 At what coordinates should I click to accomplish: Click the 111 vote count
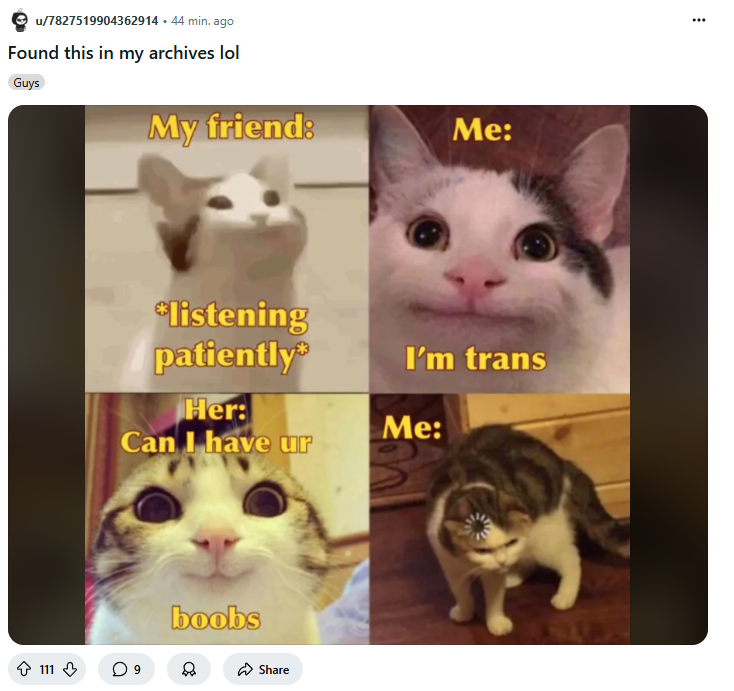47,669
